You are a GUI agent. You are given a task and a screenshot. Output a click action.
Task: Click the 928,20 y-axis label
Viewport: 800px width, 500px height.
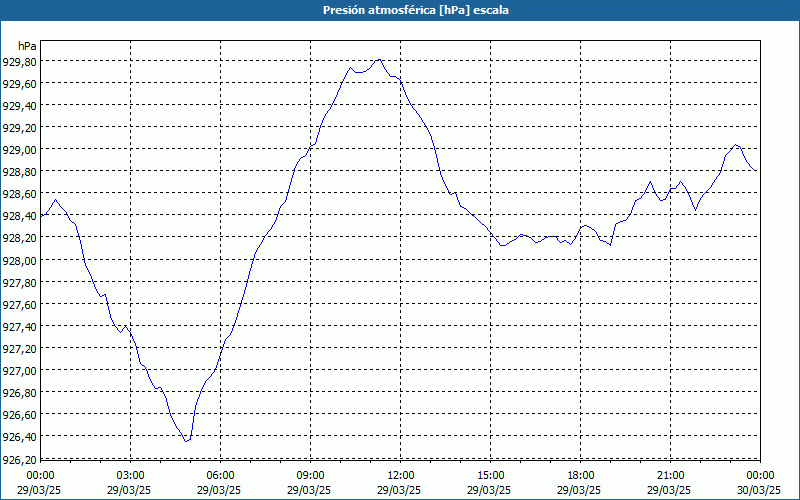point(19,237)
